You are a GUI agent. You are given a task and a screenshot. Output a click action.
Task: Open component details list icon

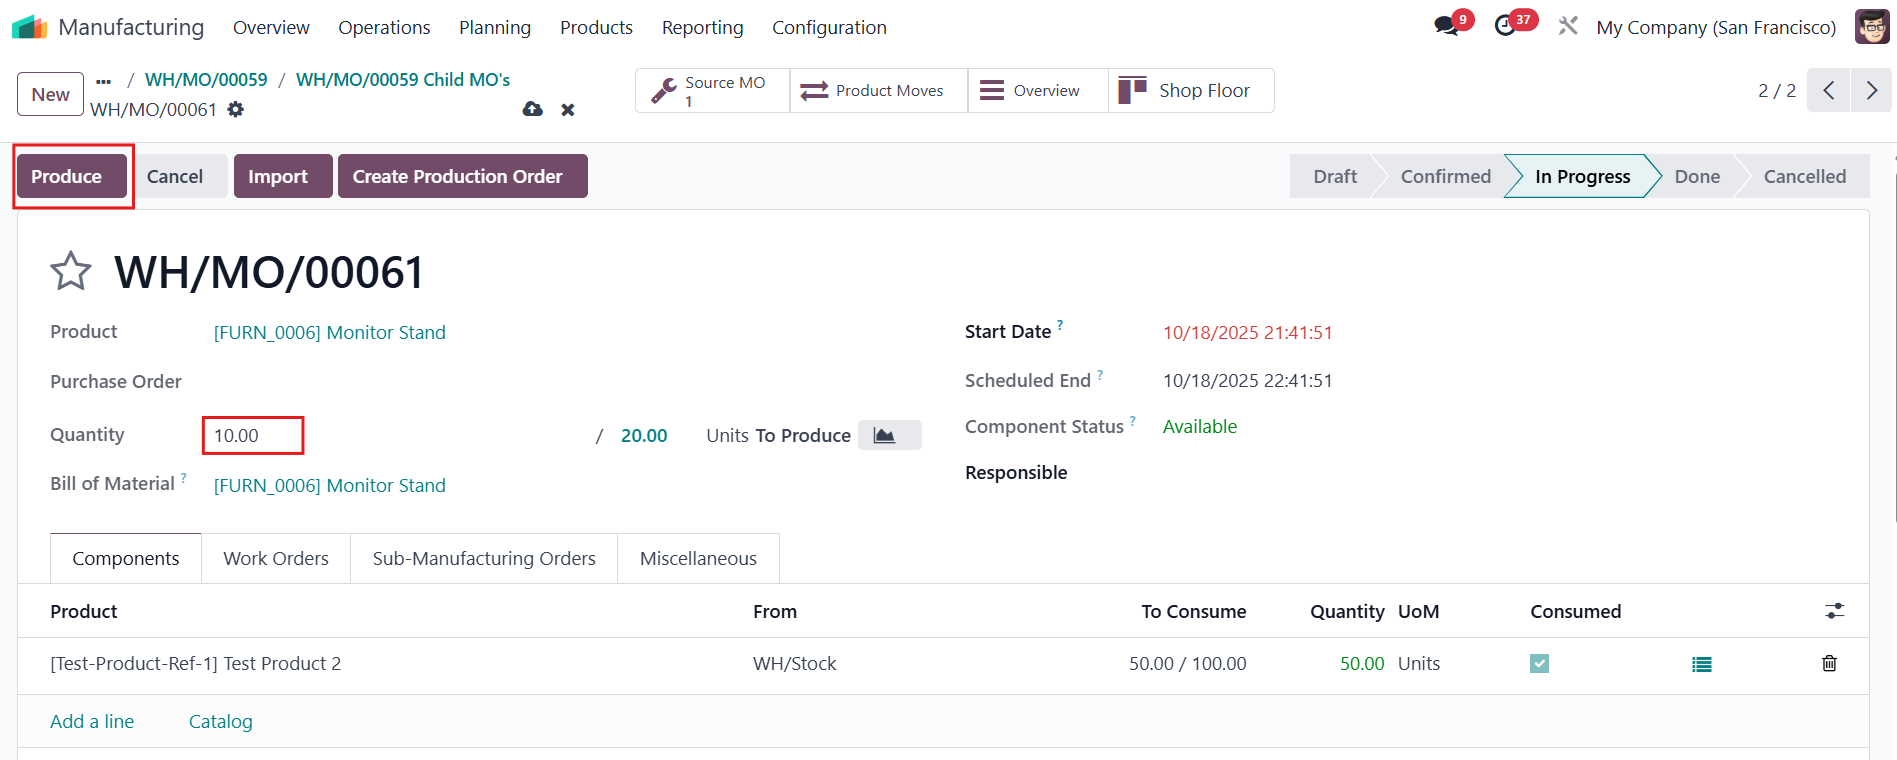click(x=1701, y=664)
